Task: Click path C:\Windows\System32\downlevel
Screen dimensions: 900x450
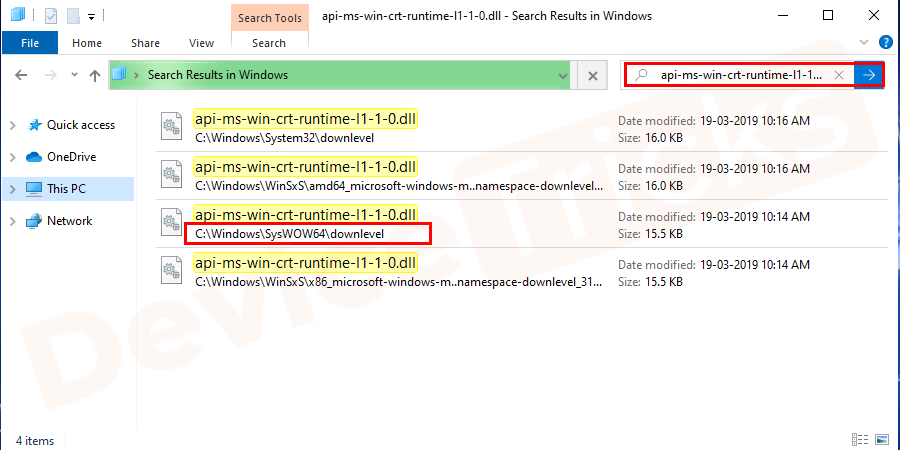Action: coord(285,138)
